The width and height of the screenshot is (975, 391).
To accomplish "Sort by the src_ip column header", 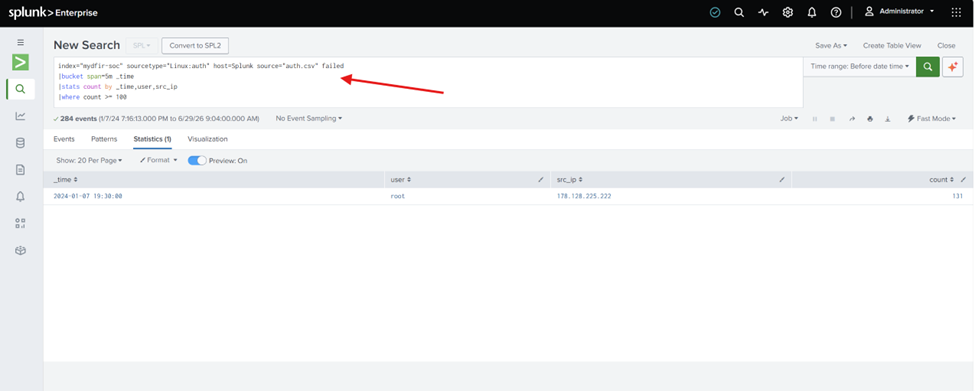I will 570,180.
